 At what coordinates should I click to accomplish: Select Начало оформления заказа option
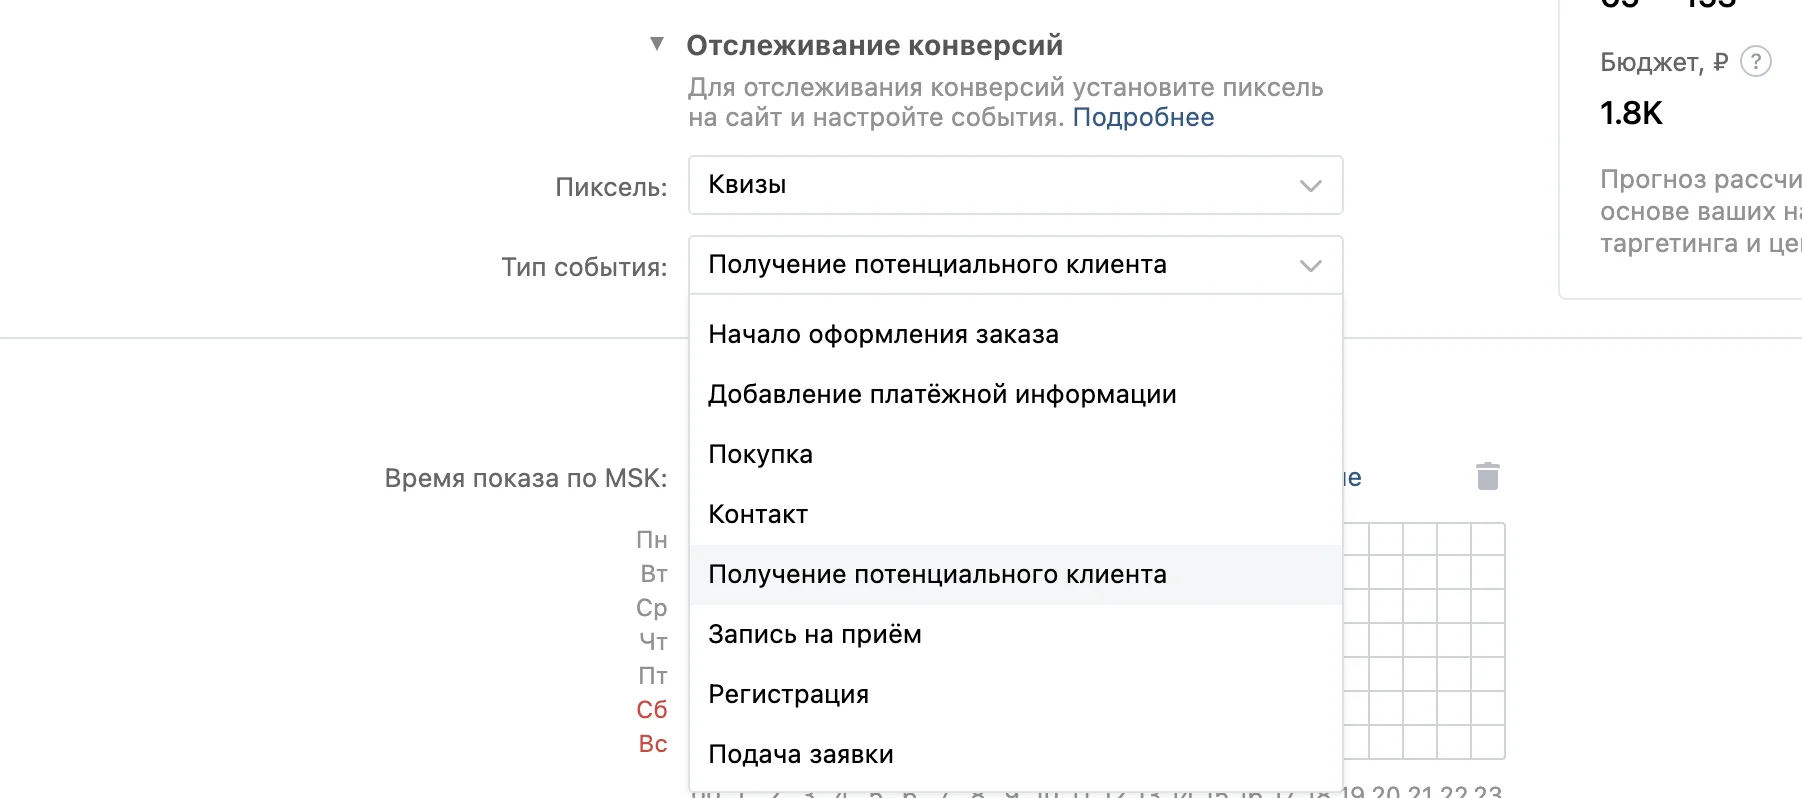1015,335
